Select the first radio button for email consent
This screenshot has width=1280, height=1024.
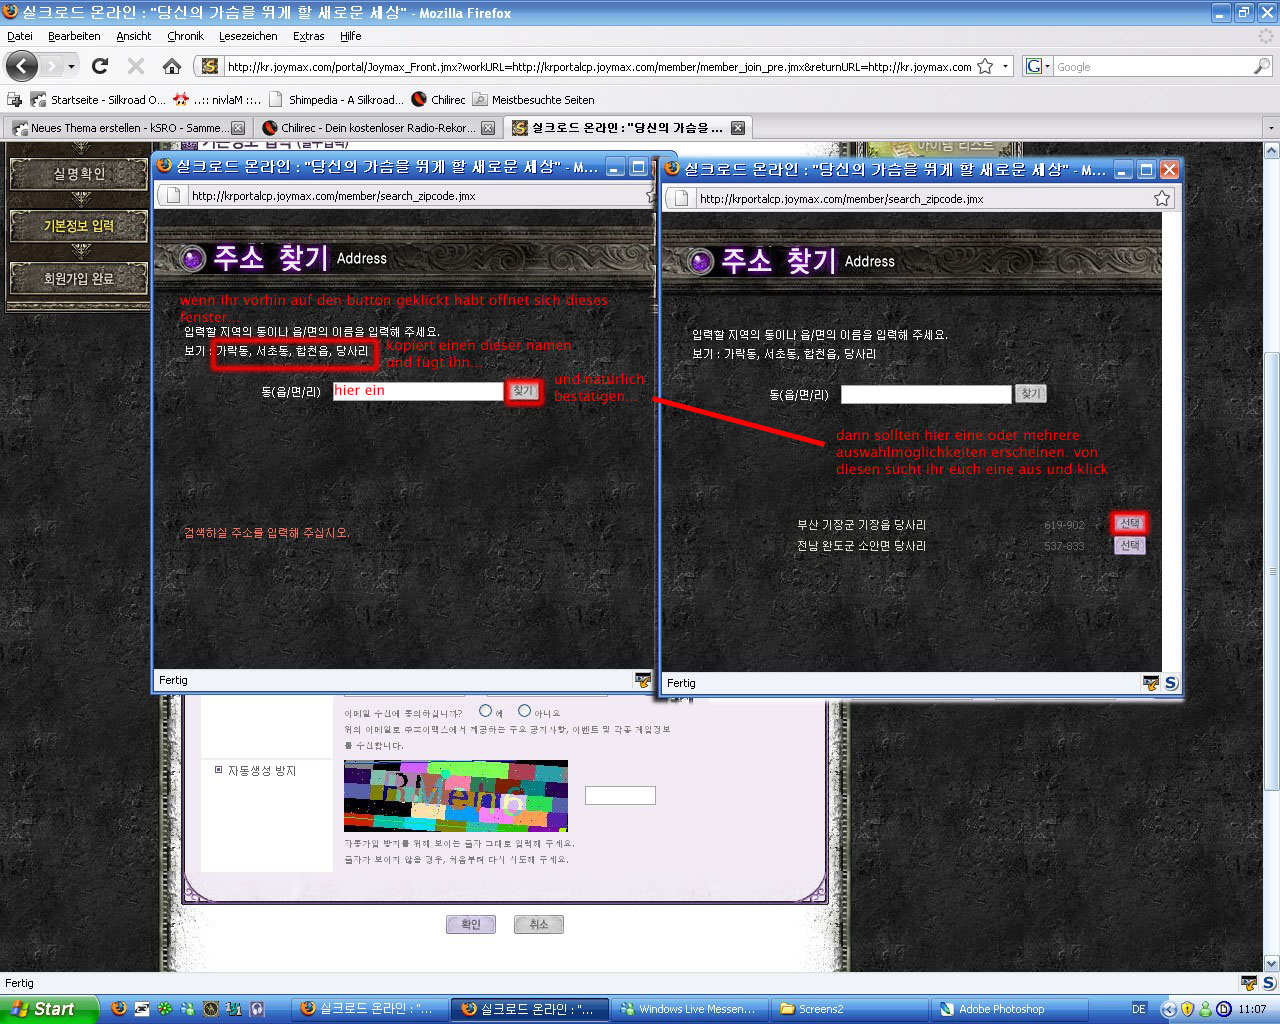coord(485,711)
